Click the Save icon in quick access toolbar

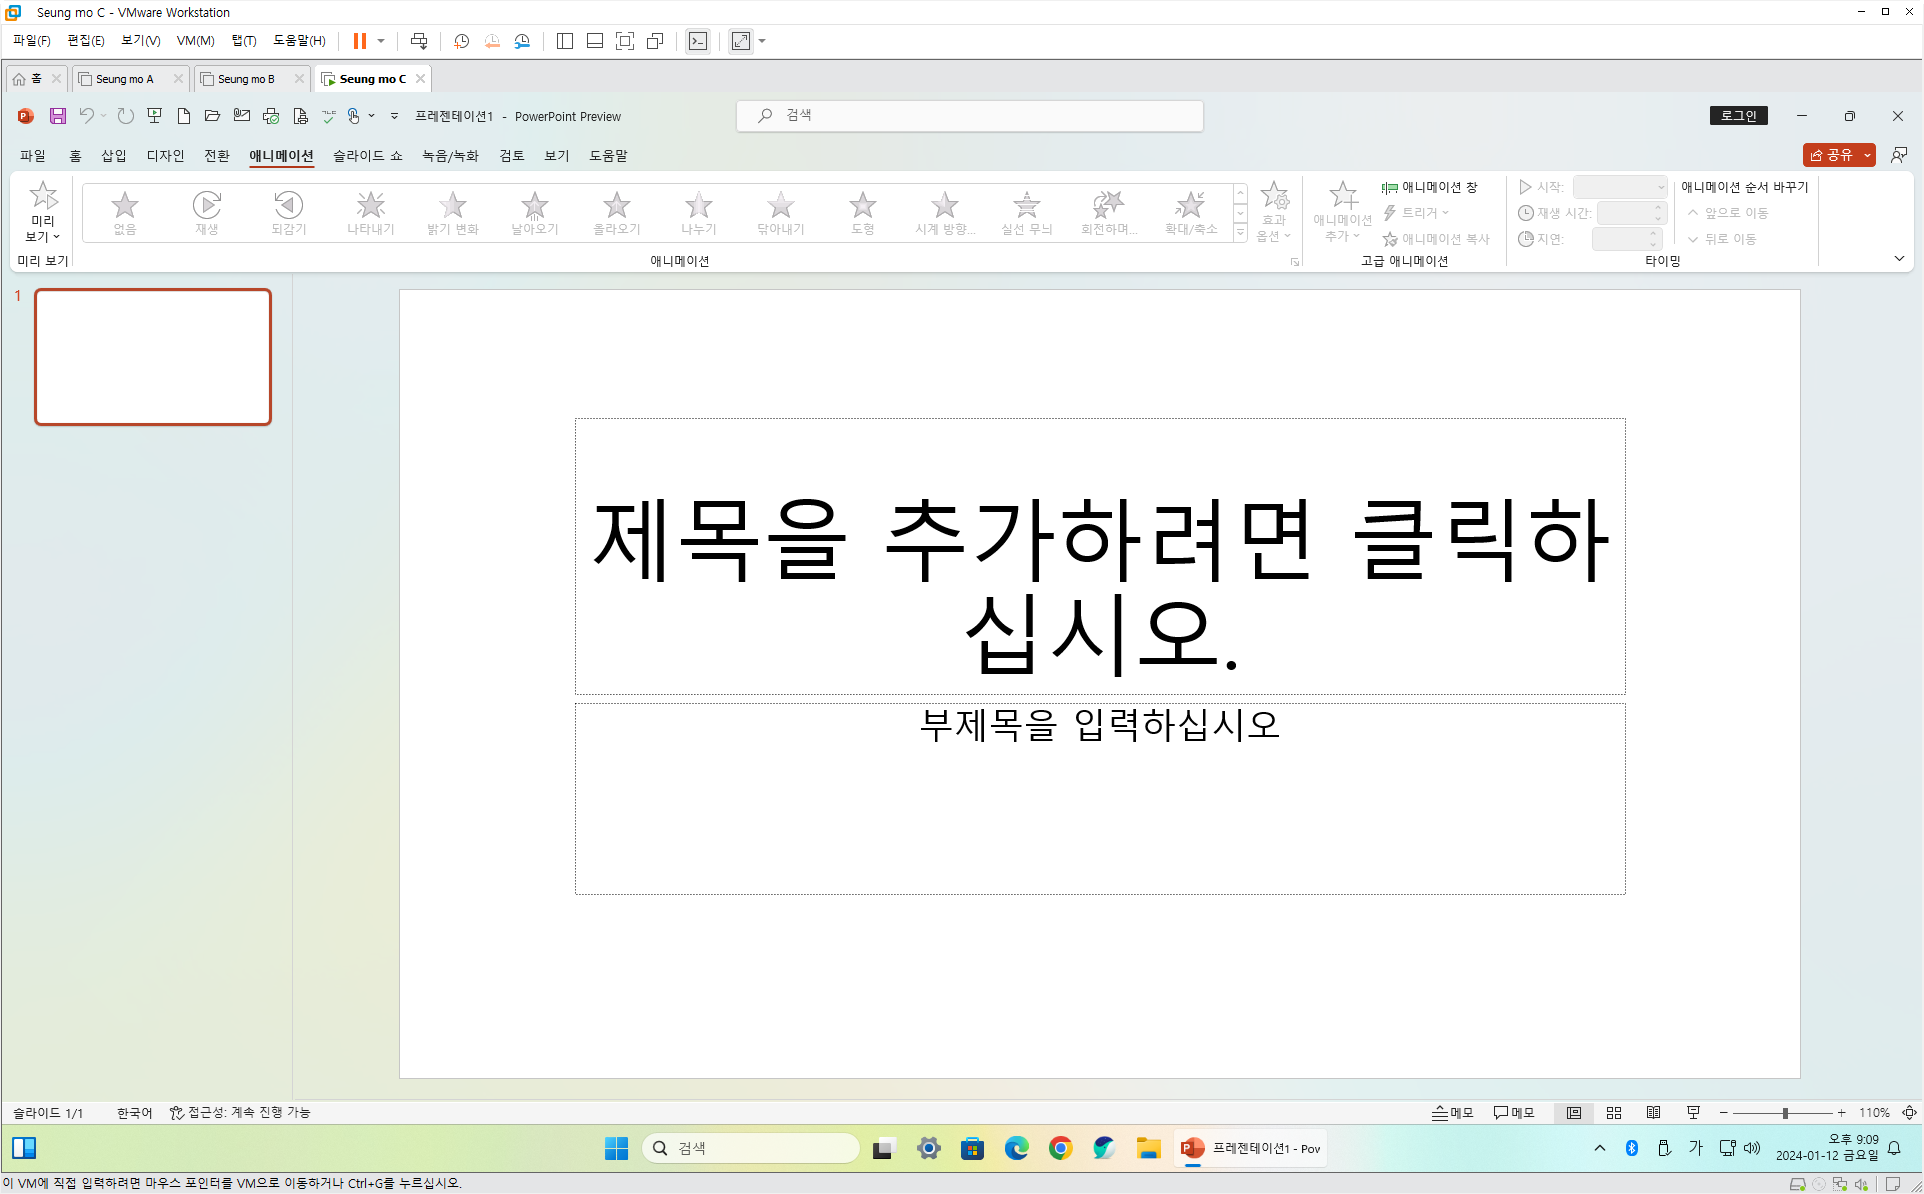pos(58,116)
